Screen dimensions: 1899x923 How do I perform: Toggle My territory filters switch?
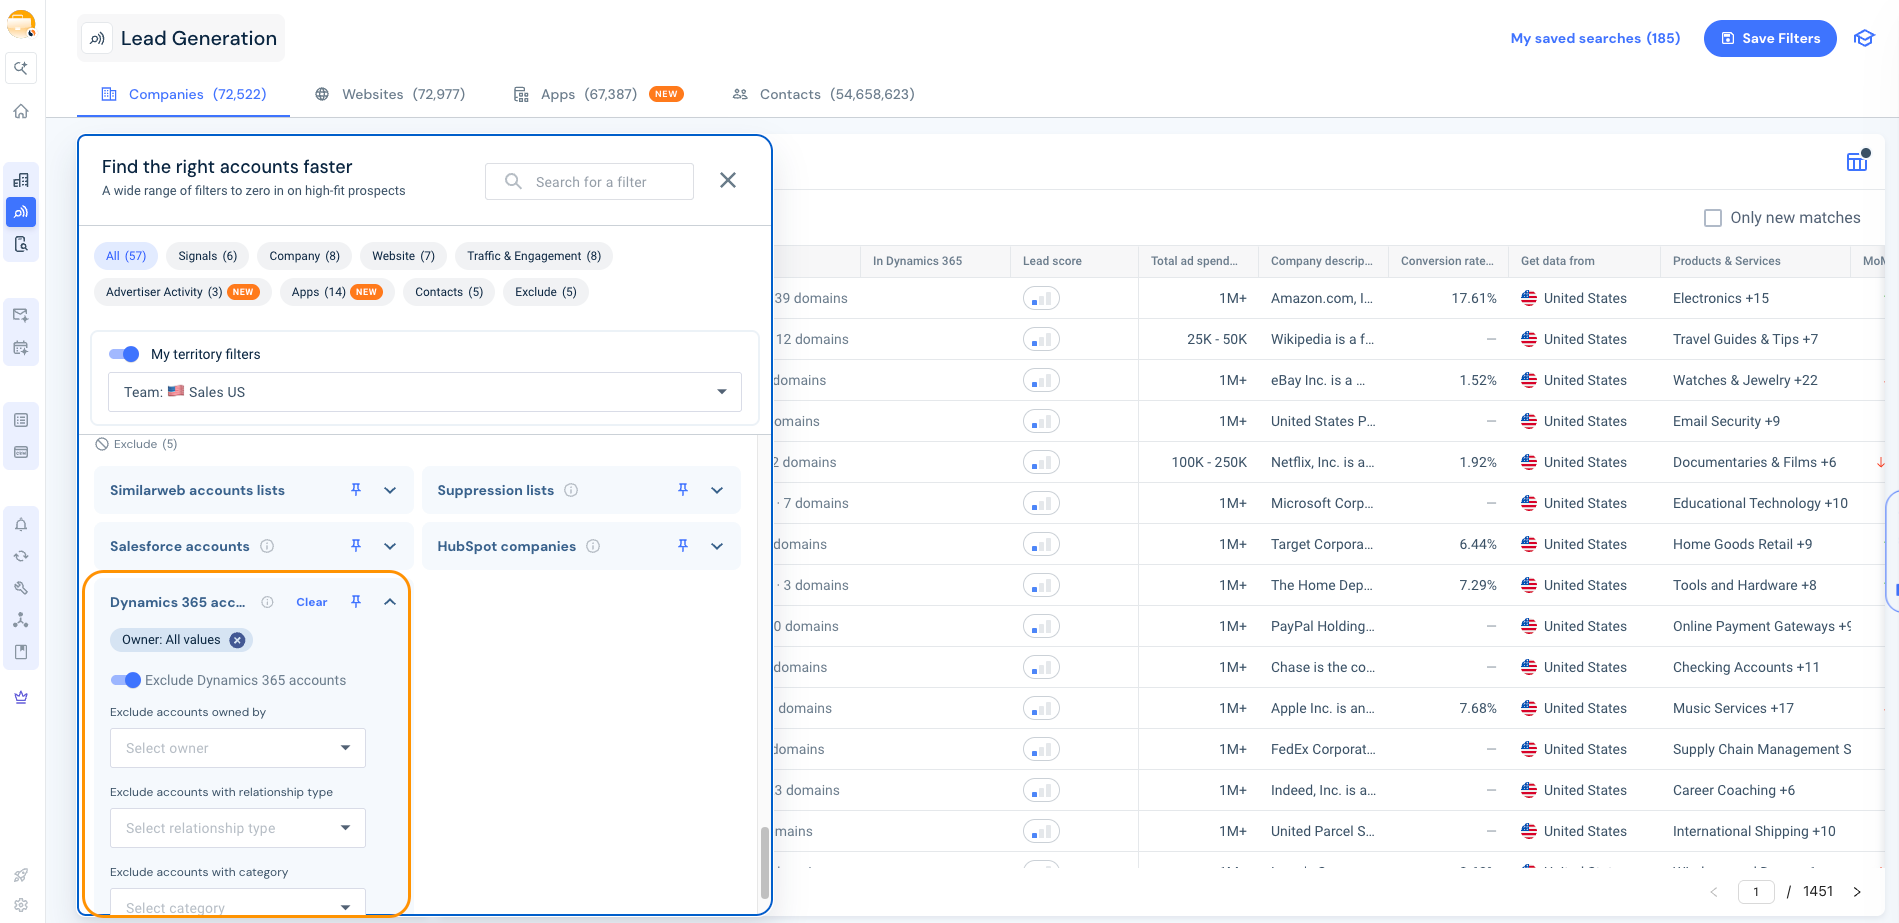[x=124, y=354]
